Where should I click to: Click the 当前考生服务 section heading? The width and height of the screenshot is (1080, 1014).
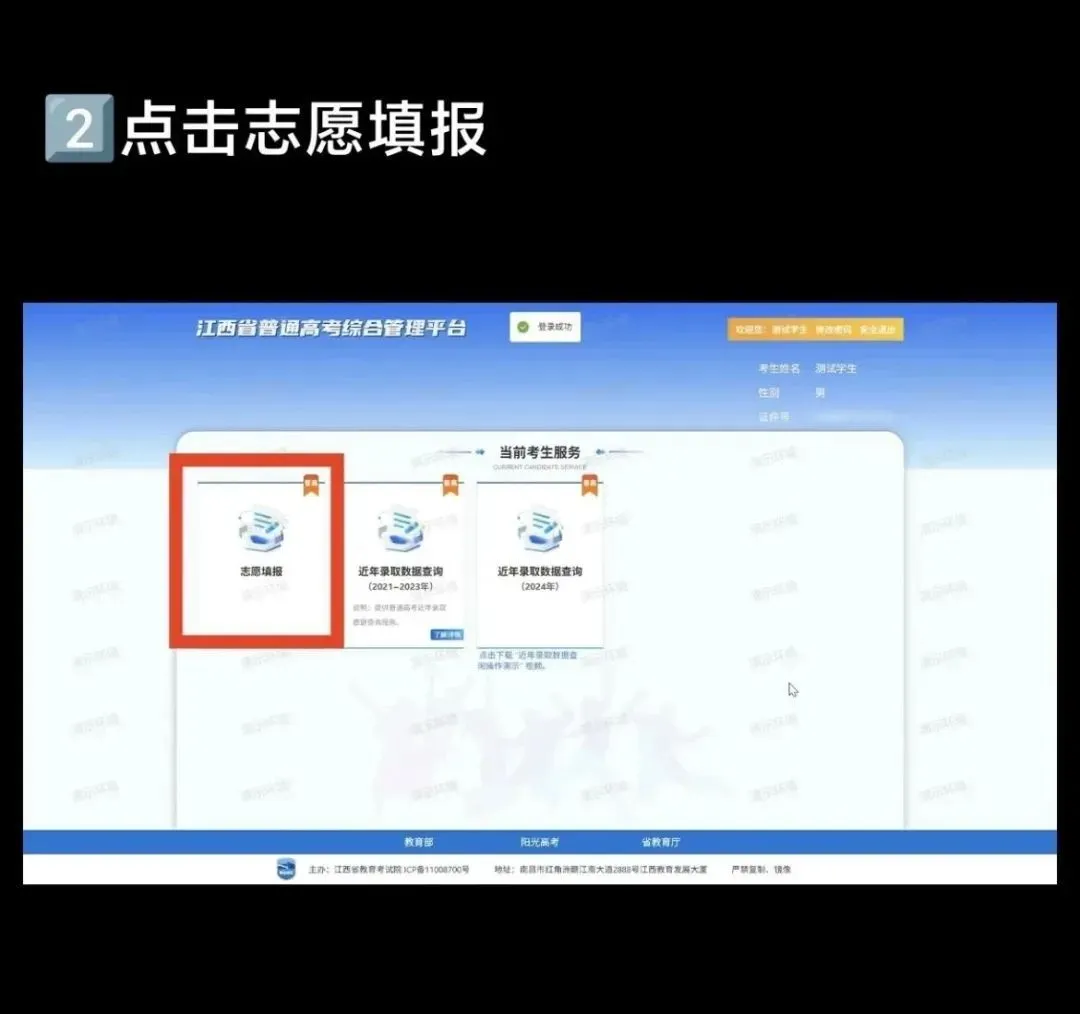click(x=540, y=453)
